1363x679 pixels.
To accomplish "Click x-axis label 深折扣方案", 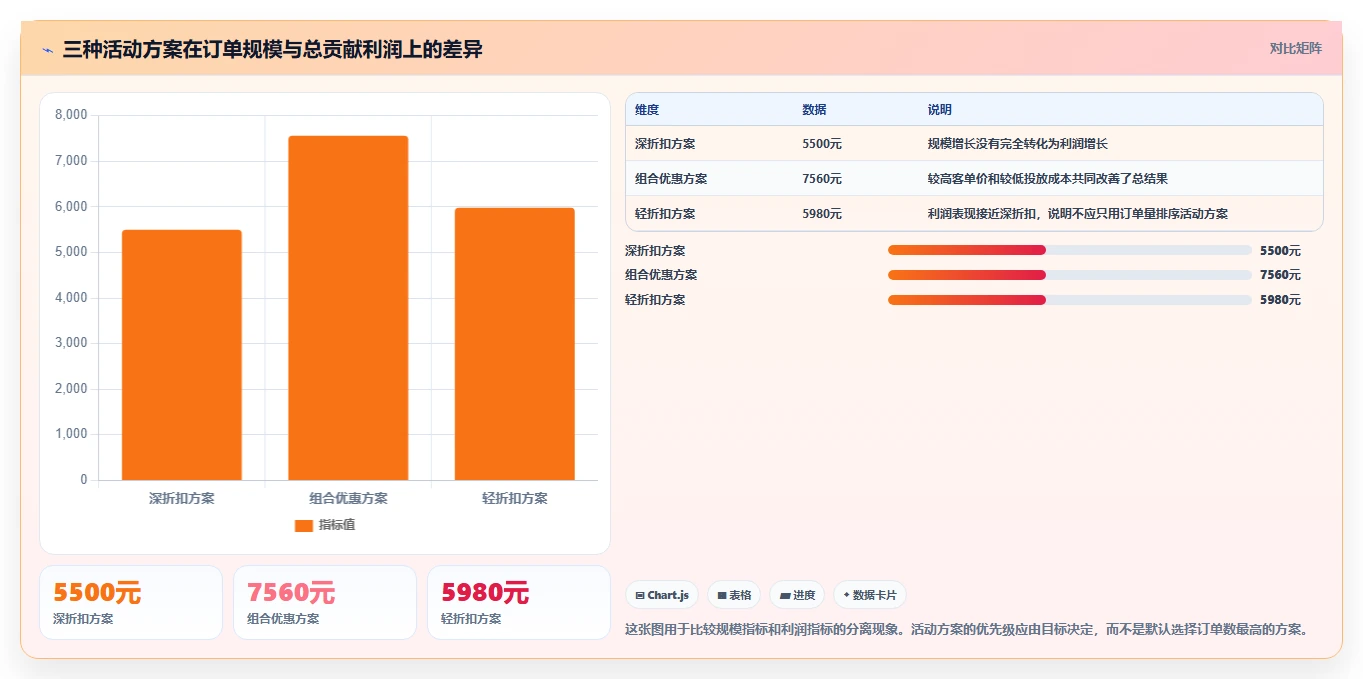I will [x=182, y=498].
